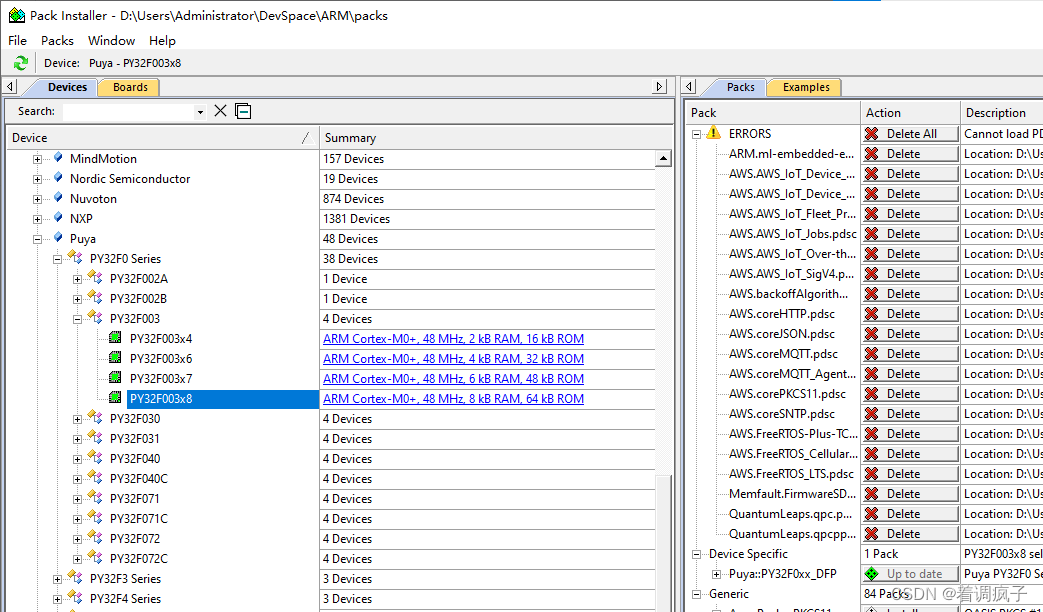1043x612 pixels.
Task: Click the MindMotion vendor diamond icon
Action: 58,158
